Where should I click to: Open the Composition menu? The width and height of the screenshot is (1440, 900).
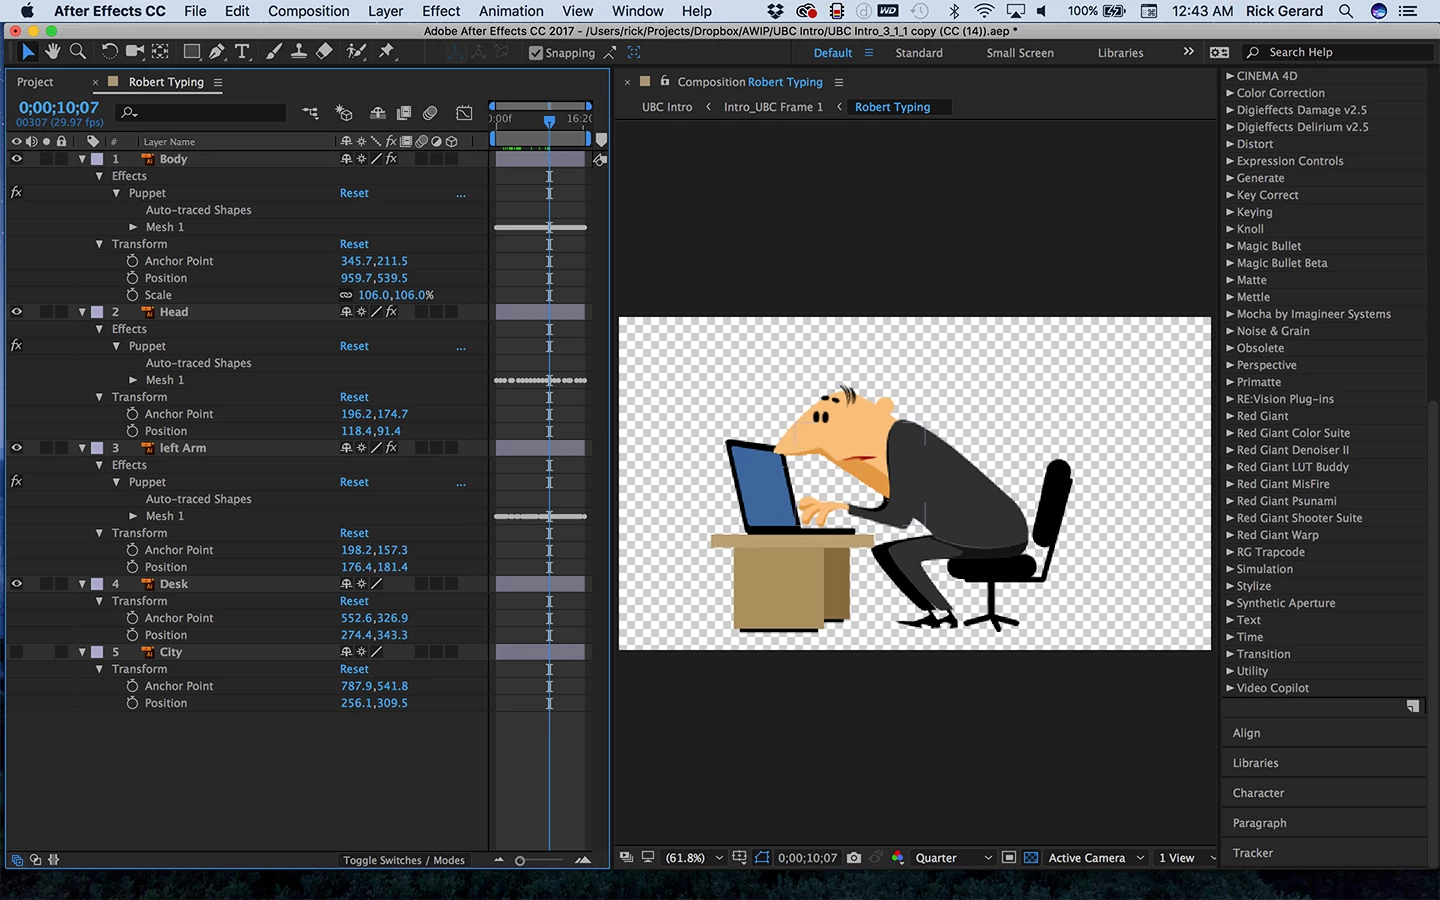309,11
